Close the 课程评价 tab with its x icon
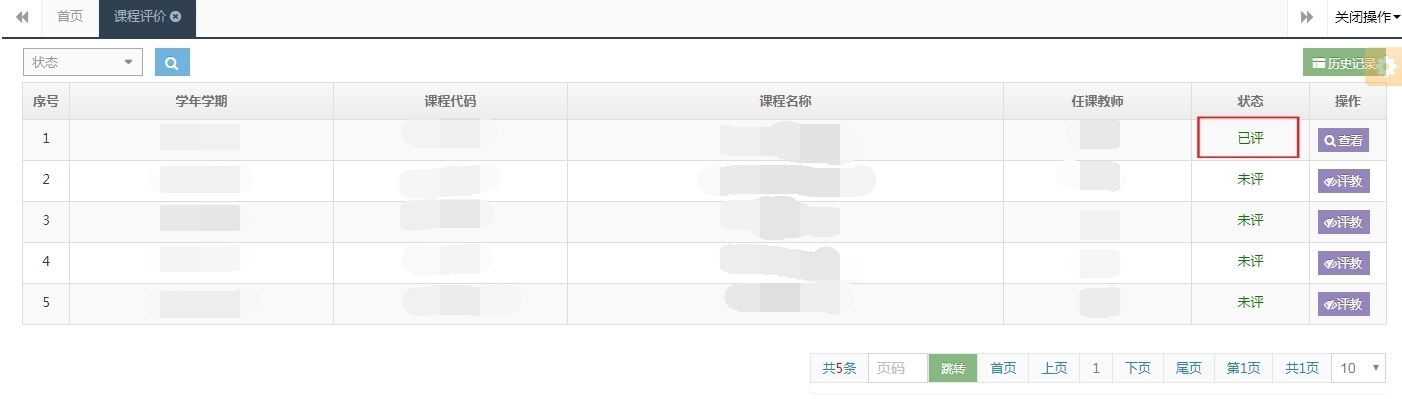Image resolution: width=1402 pixels, height=399 pixels. [176, 17]
